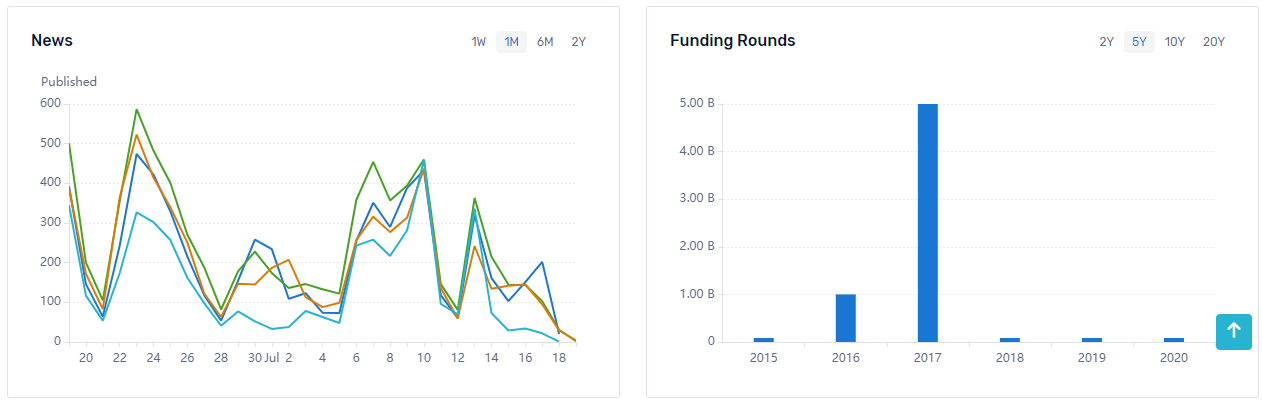
Task: Click the Funding Rounds panel title
Action: tap(732, 41)
